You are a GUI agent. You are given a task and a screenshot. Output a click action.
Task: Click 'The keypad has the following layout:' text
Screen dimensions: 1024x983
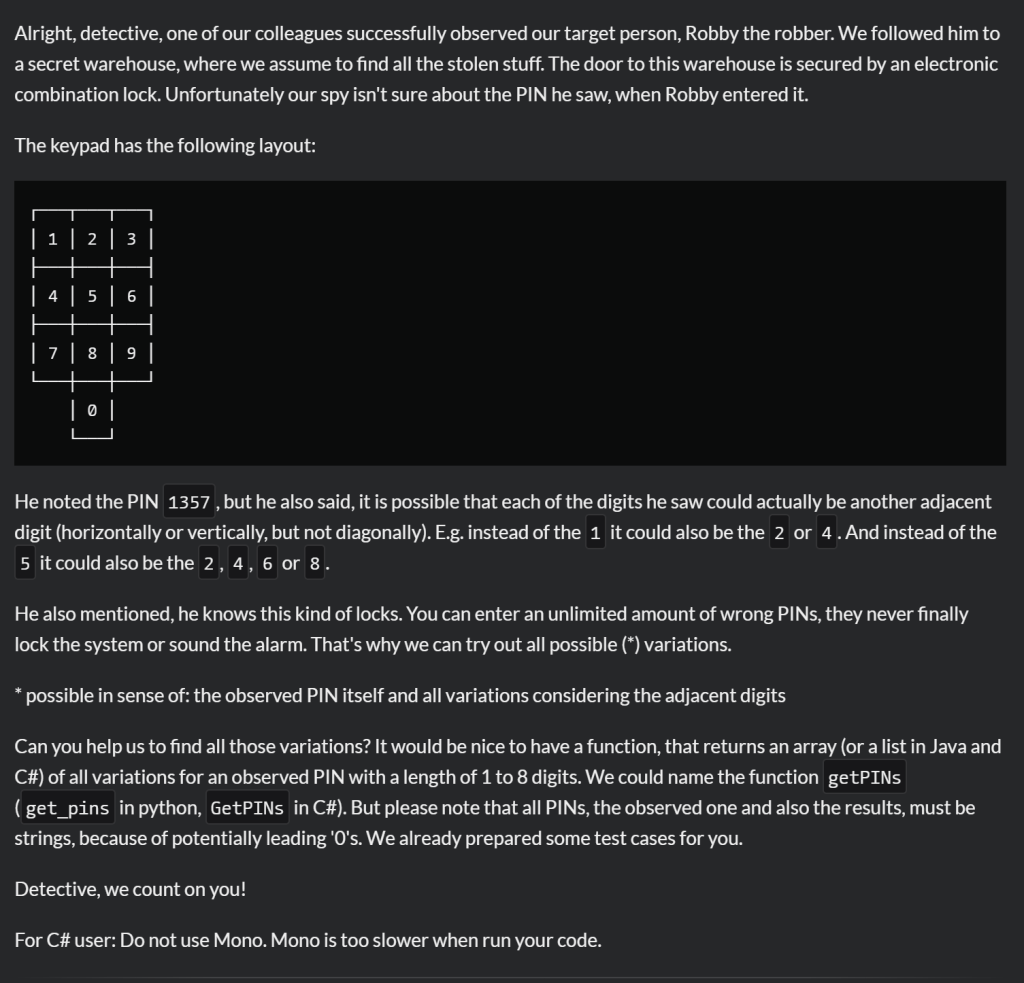click(165, 146)
